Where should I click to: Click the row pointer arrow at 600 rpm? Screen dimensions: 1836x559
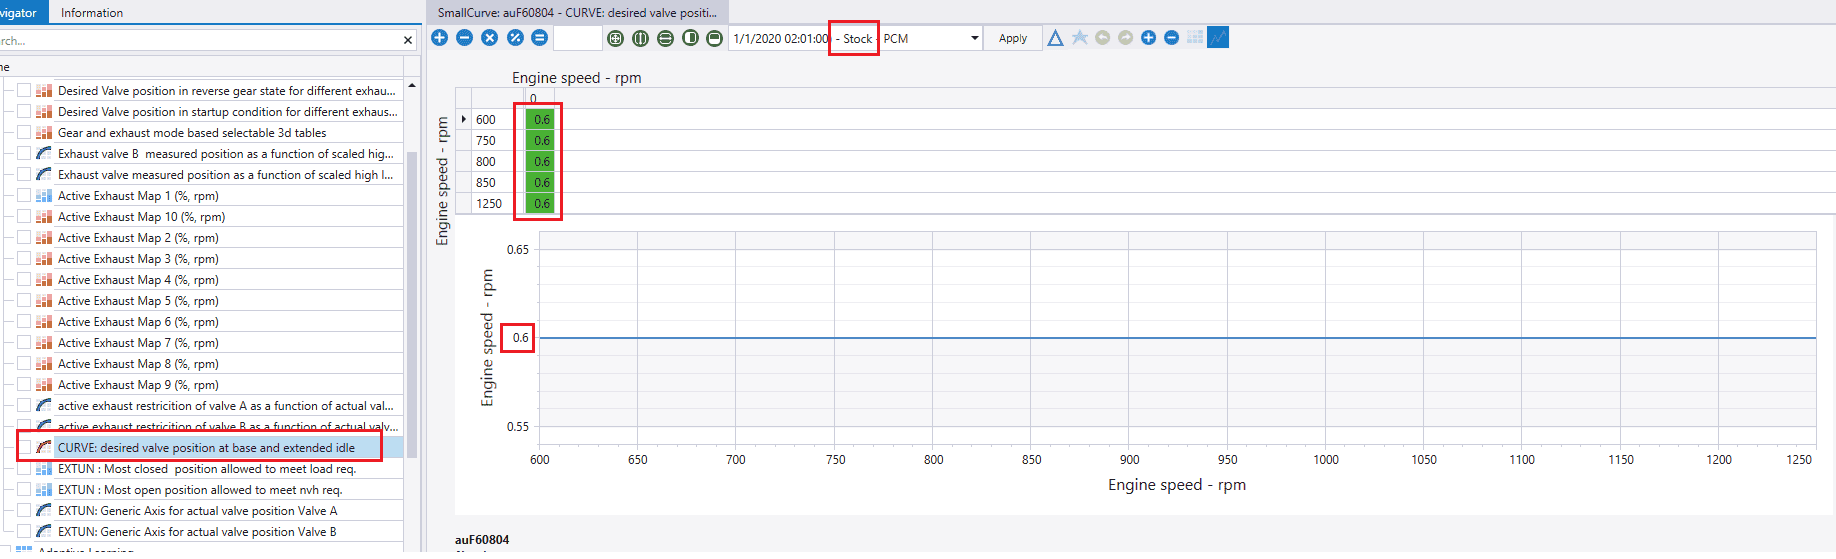[464, 119]
